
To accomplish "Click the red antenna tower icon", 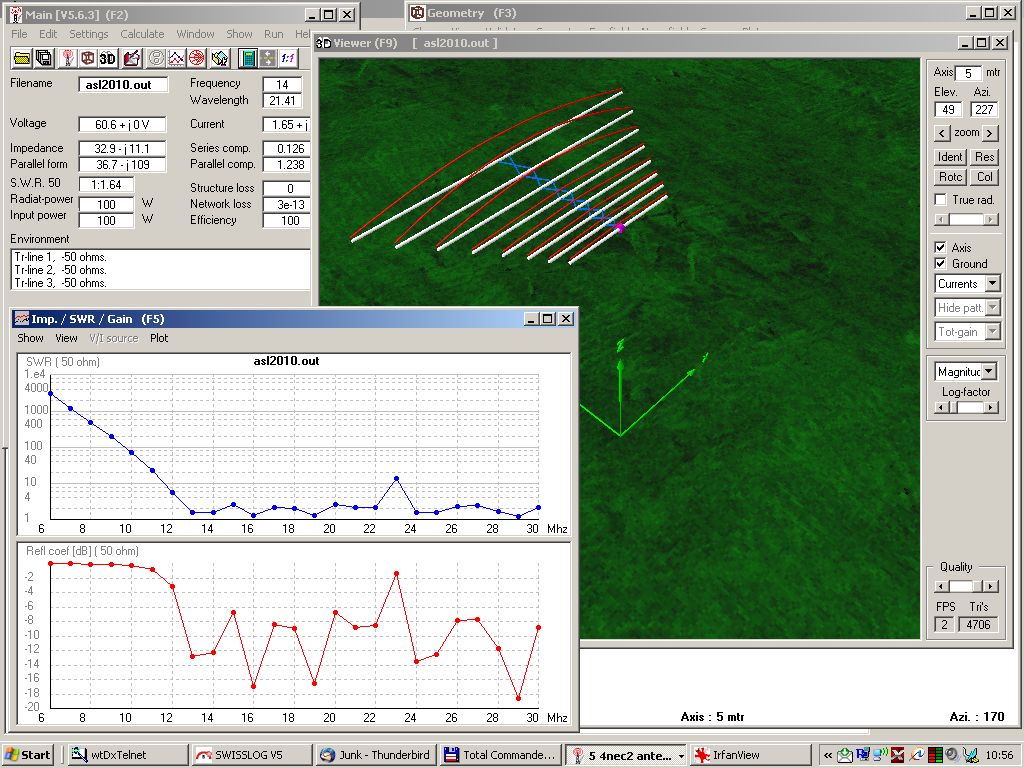I will [x=67, y=58].
